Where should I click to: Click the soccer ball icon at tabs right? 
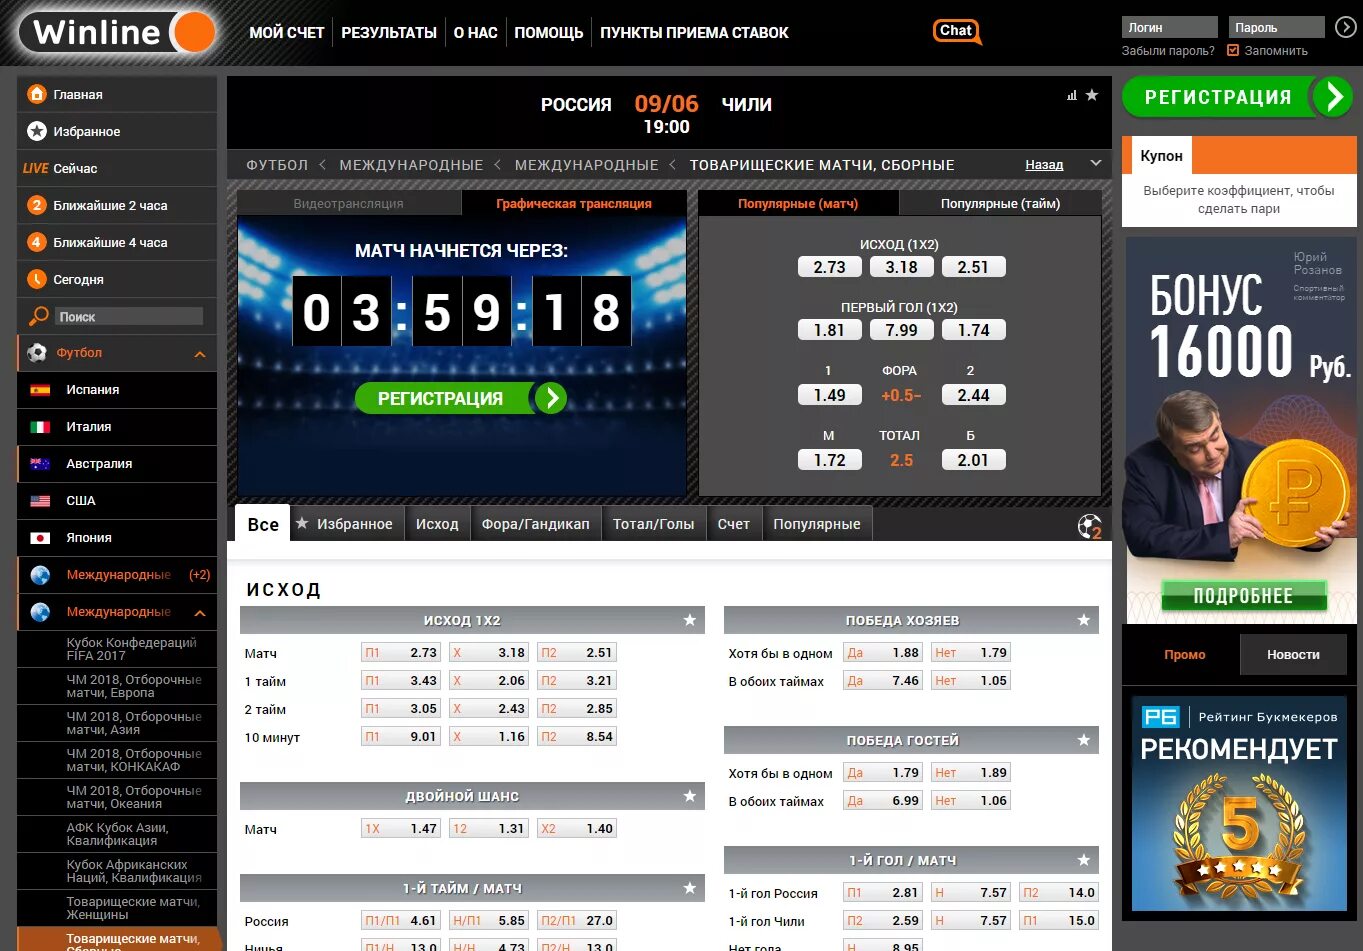pyautogui.click(x=1088, y=525)
